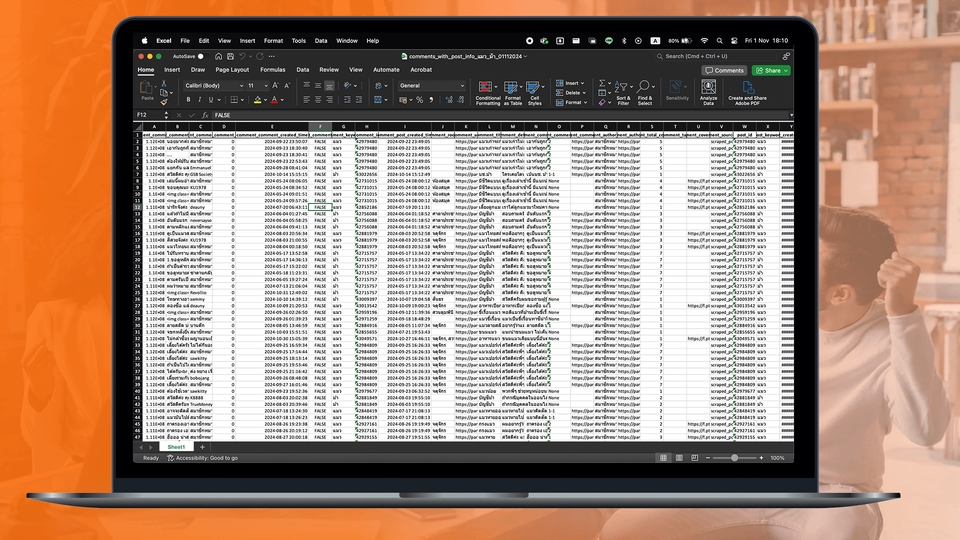Click the Sort & Filter button

(x=622, y=93)
